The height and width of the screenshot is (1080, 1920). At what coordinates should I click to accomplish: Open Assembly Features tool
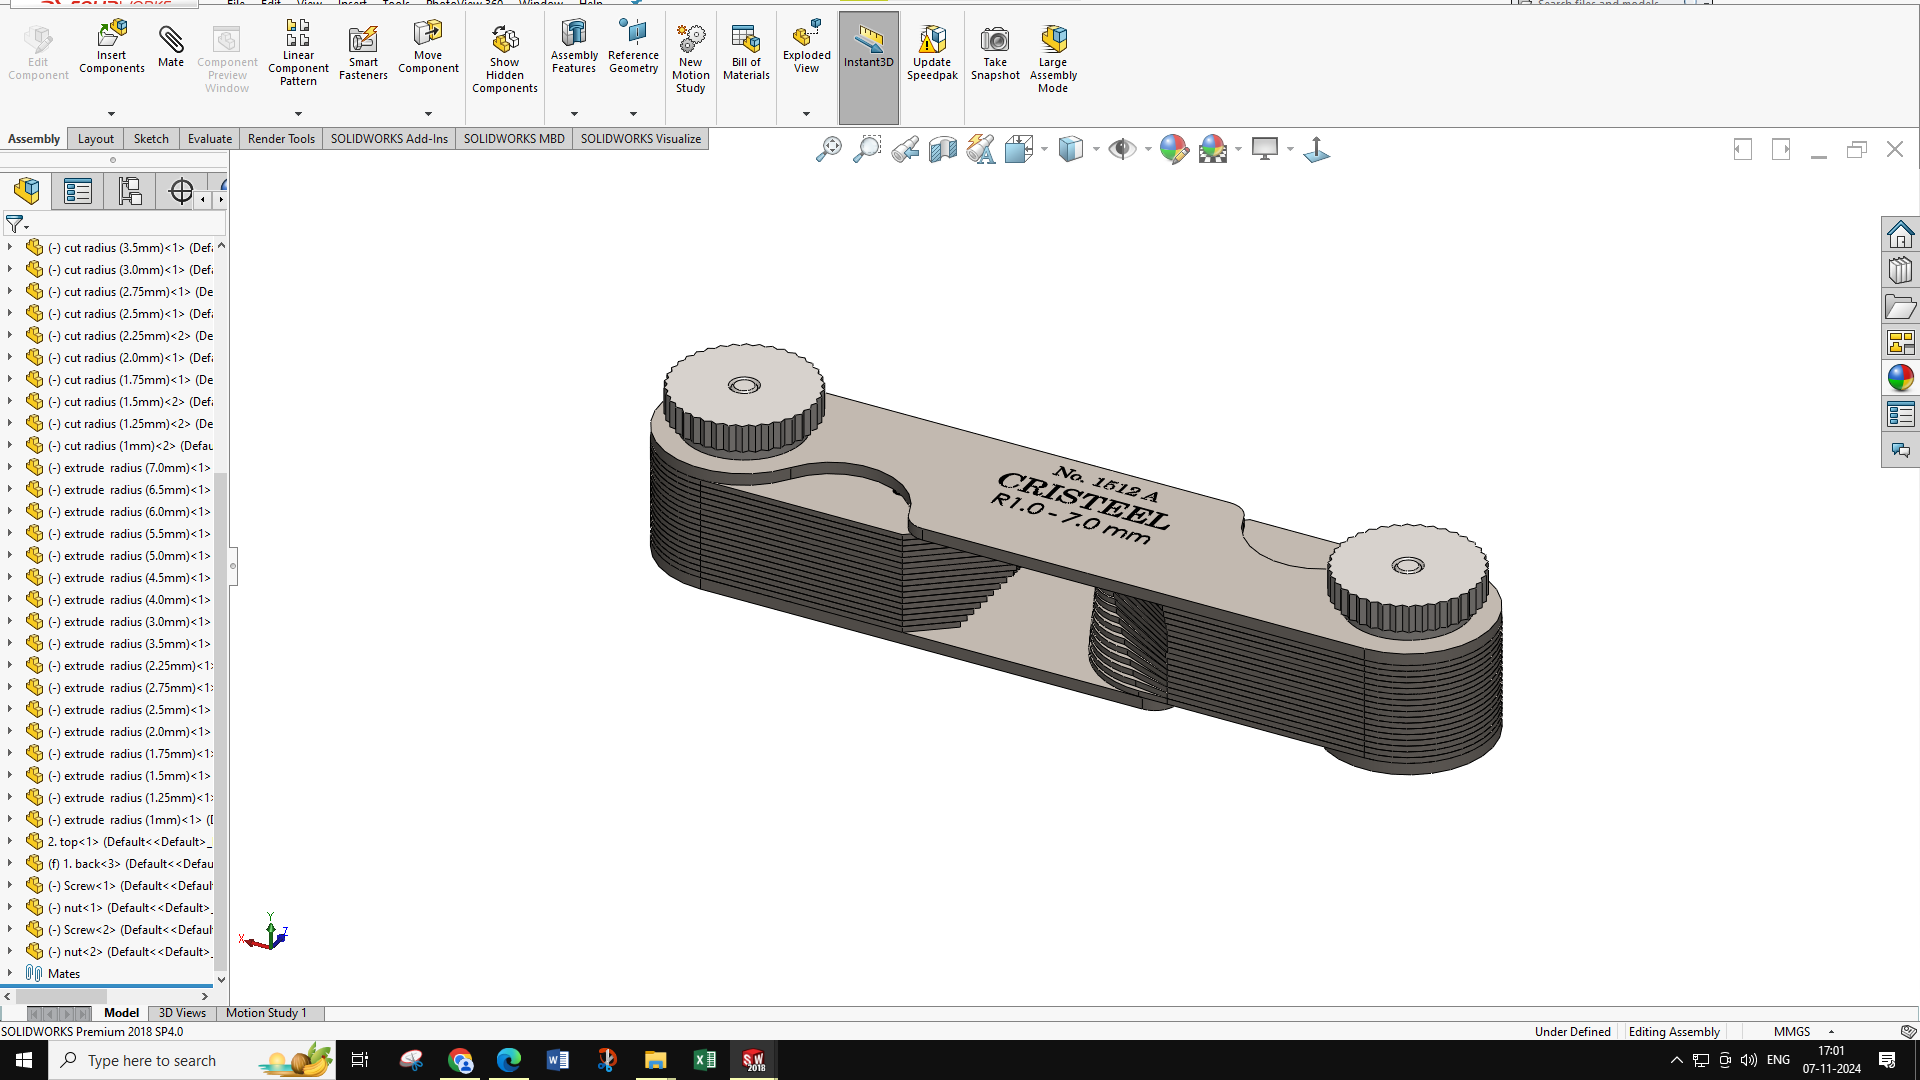pos(574,47)
